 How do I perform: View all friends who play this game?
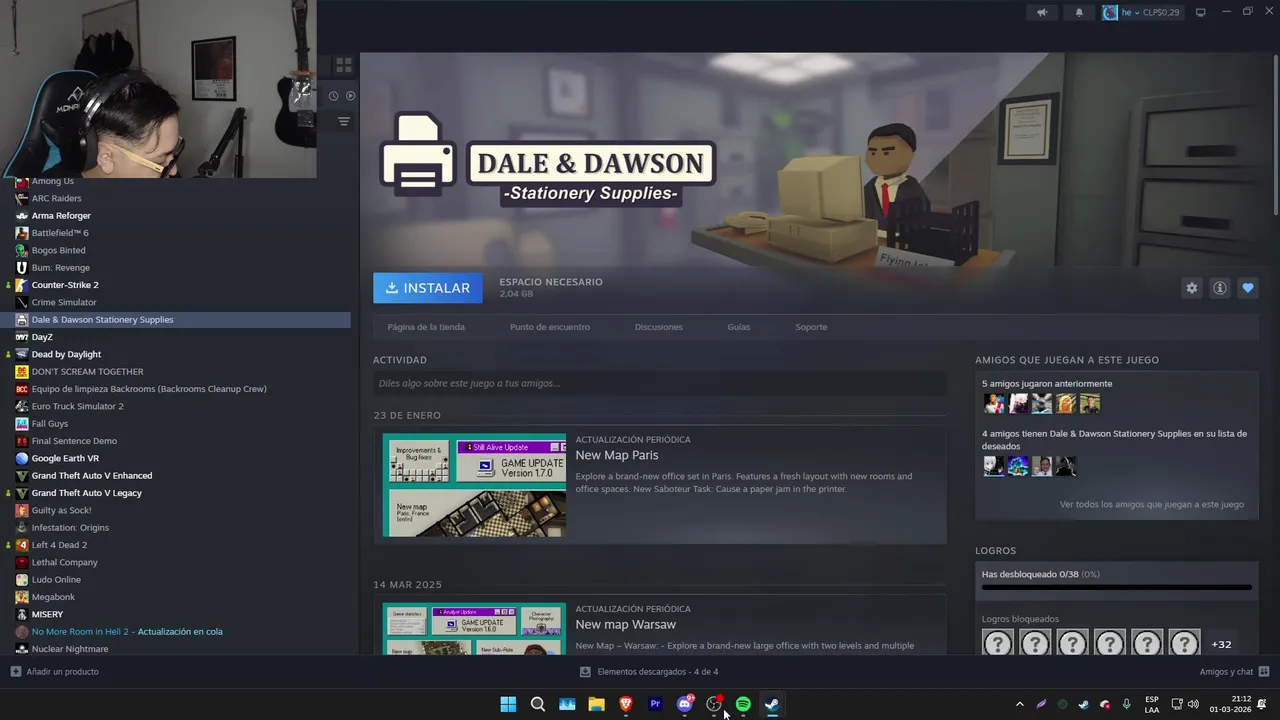coord(1152,504)
